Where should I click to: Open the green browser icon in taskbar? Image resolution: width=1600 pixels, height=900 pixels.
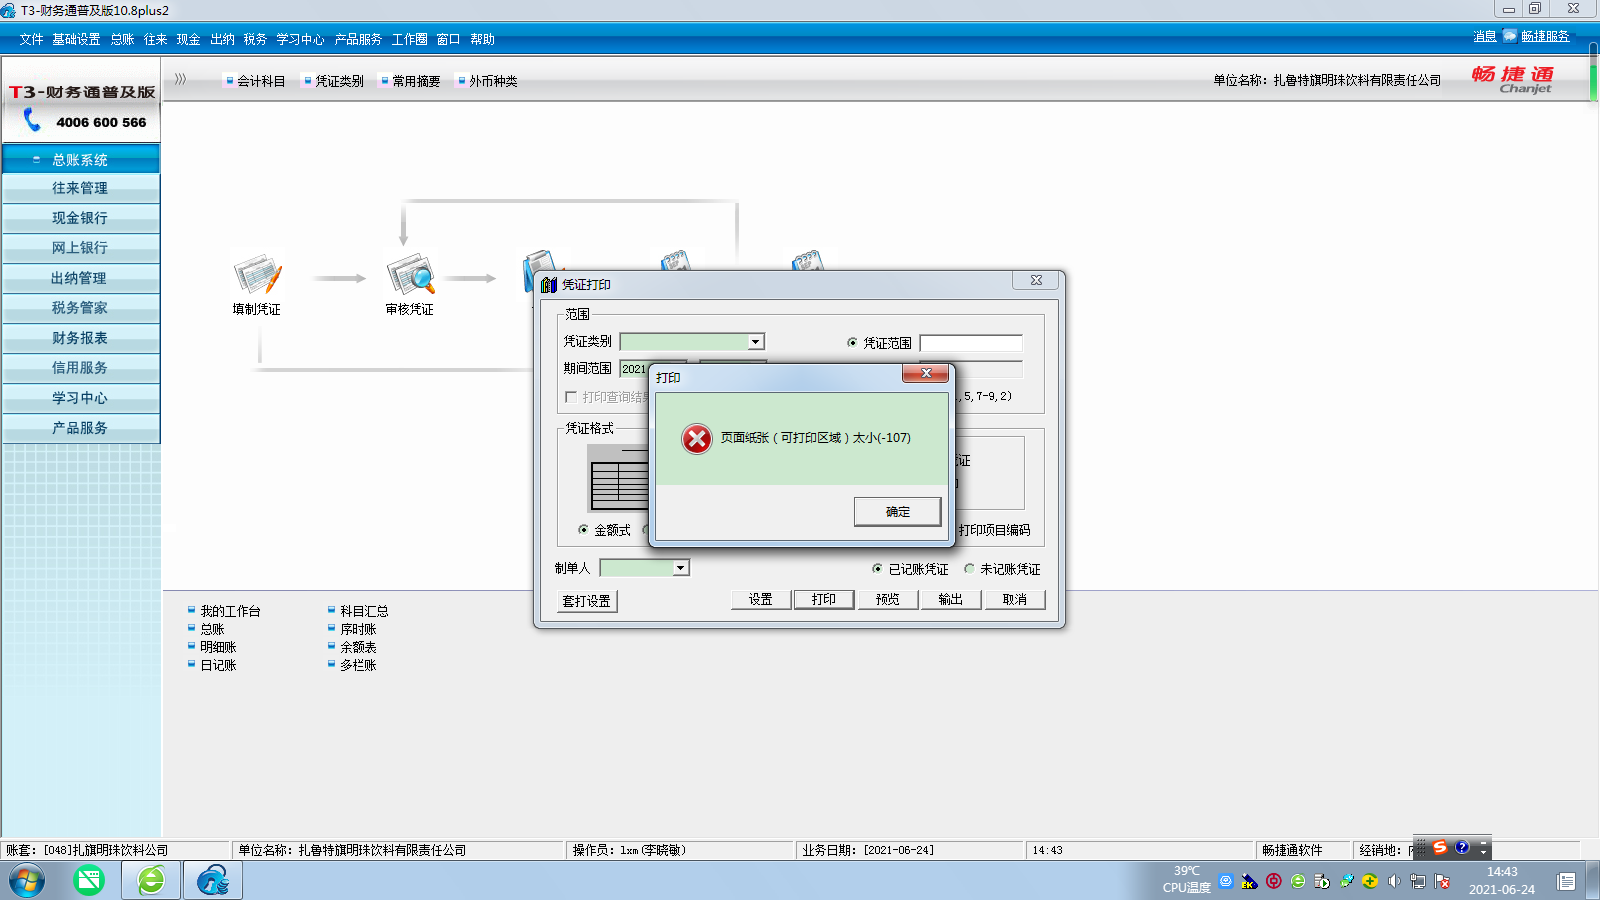[89, 881]
